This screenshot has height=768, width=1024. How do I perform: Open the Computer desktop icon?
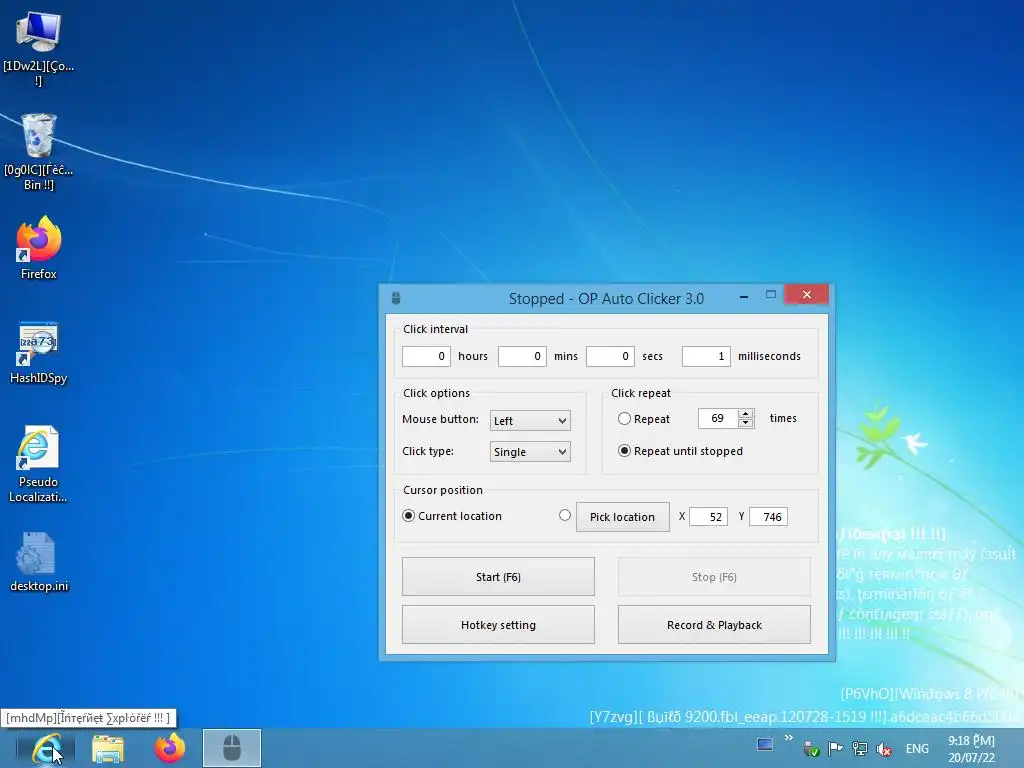point(39,49)
